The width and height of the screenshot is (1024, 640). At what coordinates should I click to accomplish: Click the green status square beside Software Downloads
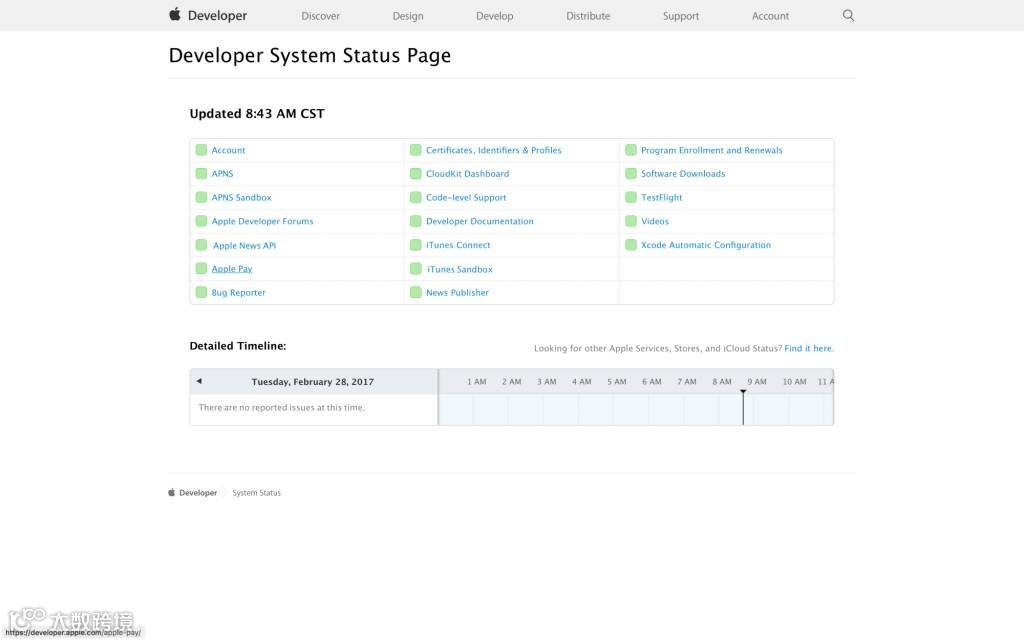(631, 174)
